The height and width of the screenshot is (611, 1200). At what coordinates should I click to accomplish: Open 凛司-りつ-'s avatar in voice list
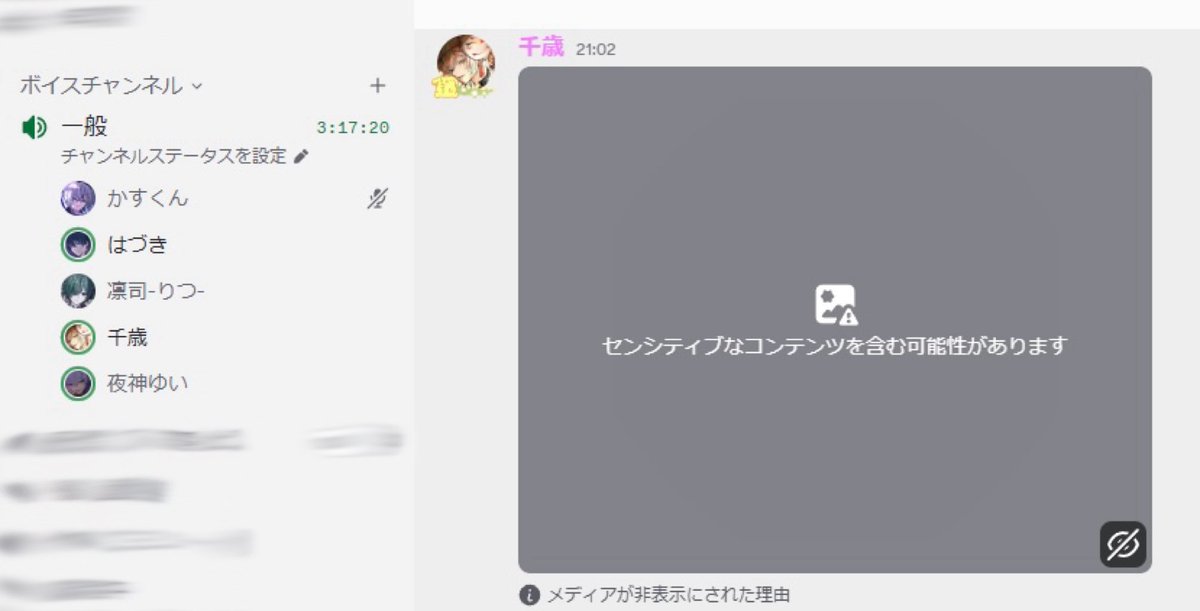click(78, 291)
